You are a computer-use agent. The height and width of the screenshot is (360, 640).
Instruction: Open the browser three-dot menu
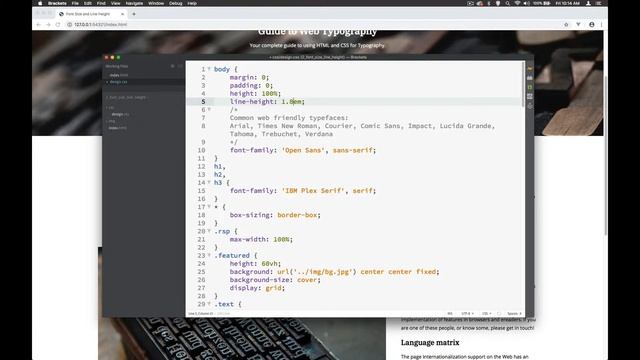pyautogui.click(x=601, y=24)
